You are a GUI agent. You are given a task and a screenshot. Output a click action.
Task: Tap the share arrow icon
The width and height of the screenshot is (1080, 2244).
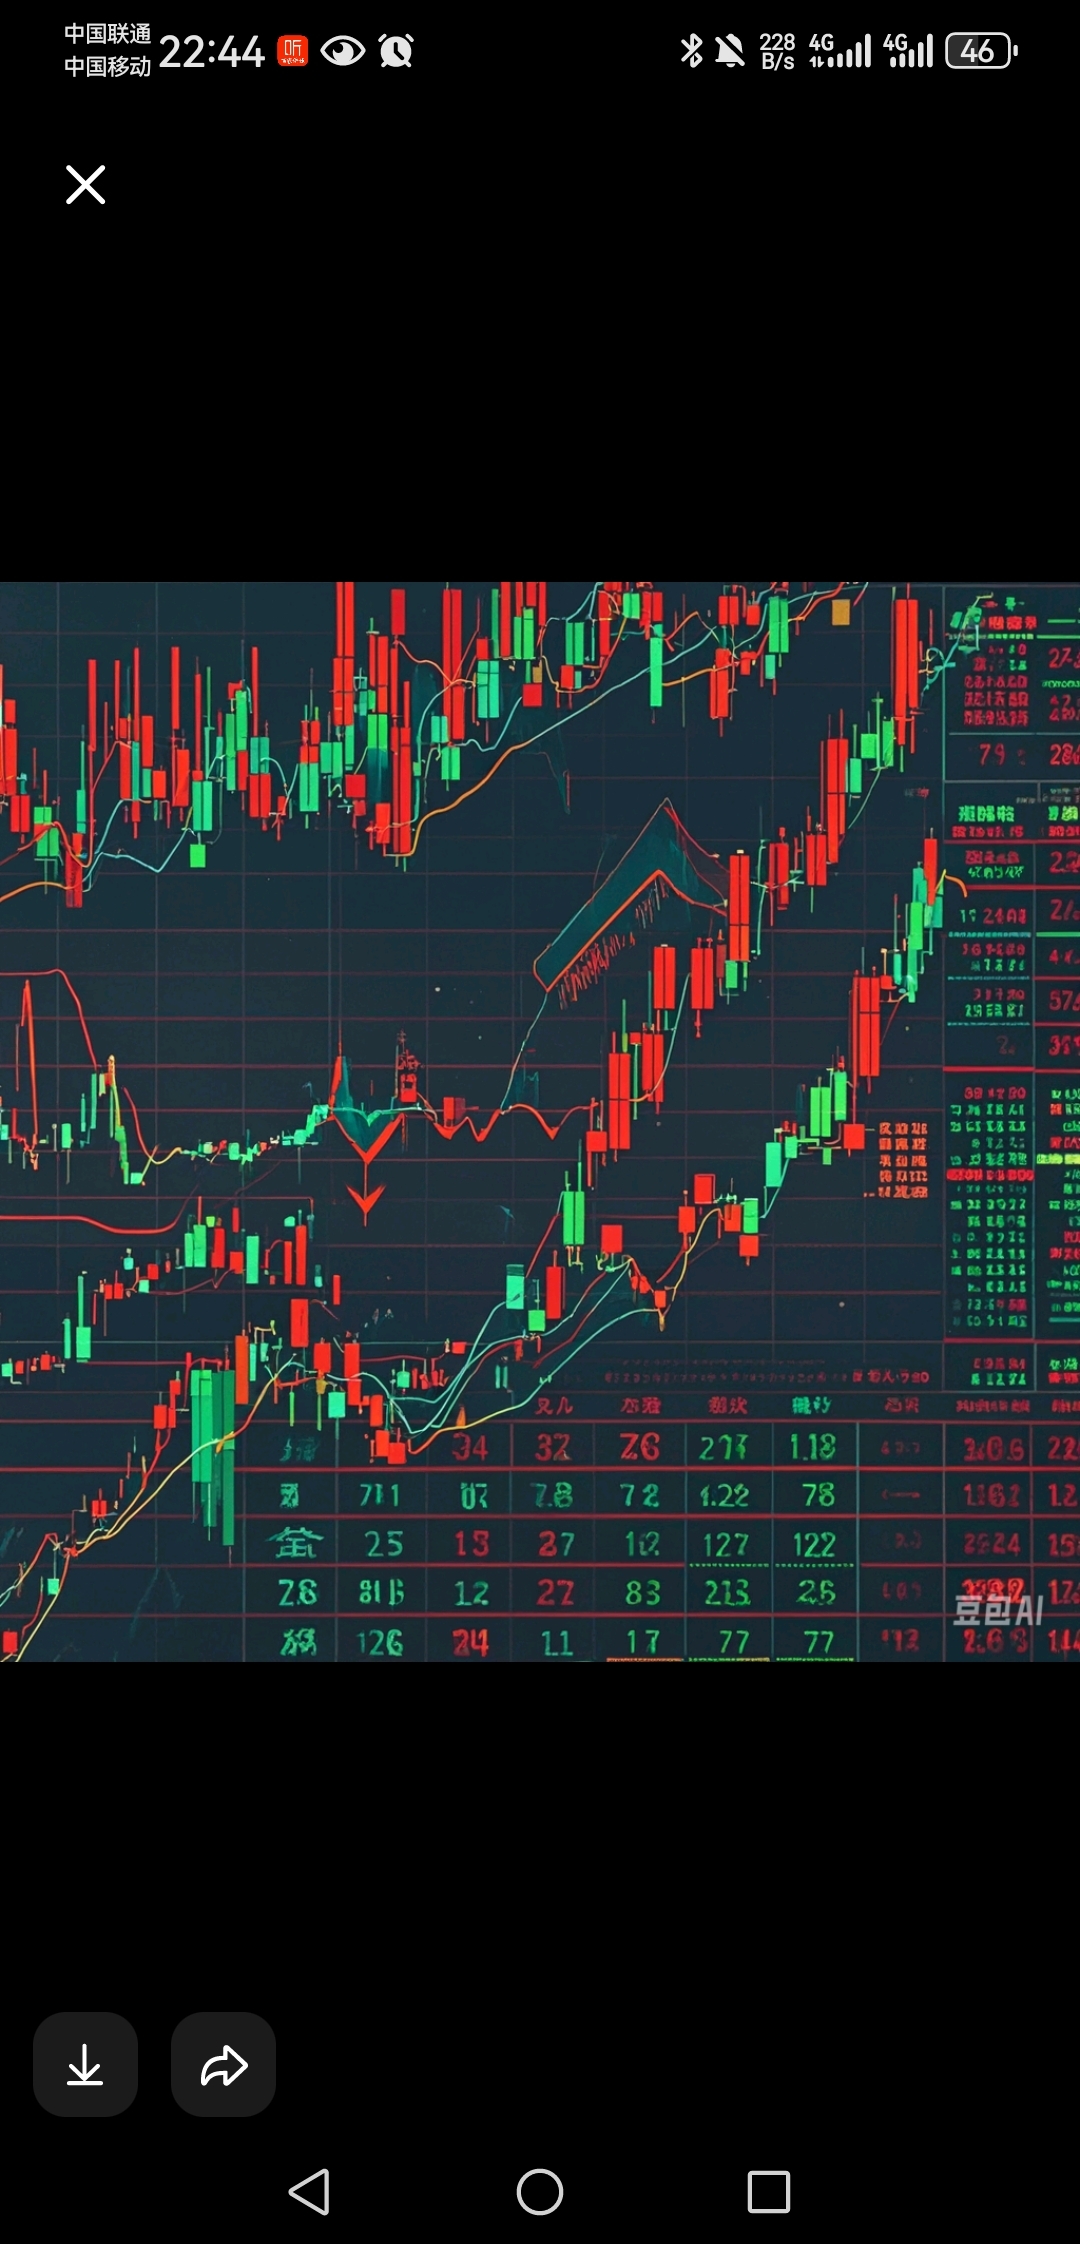tap(223, 2065)
